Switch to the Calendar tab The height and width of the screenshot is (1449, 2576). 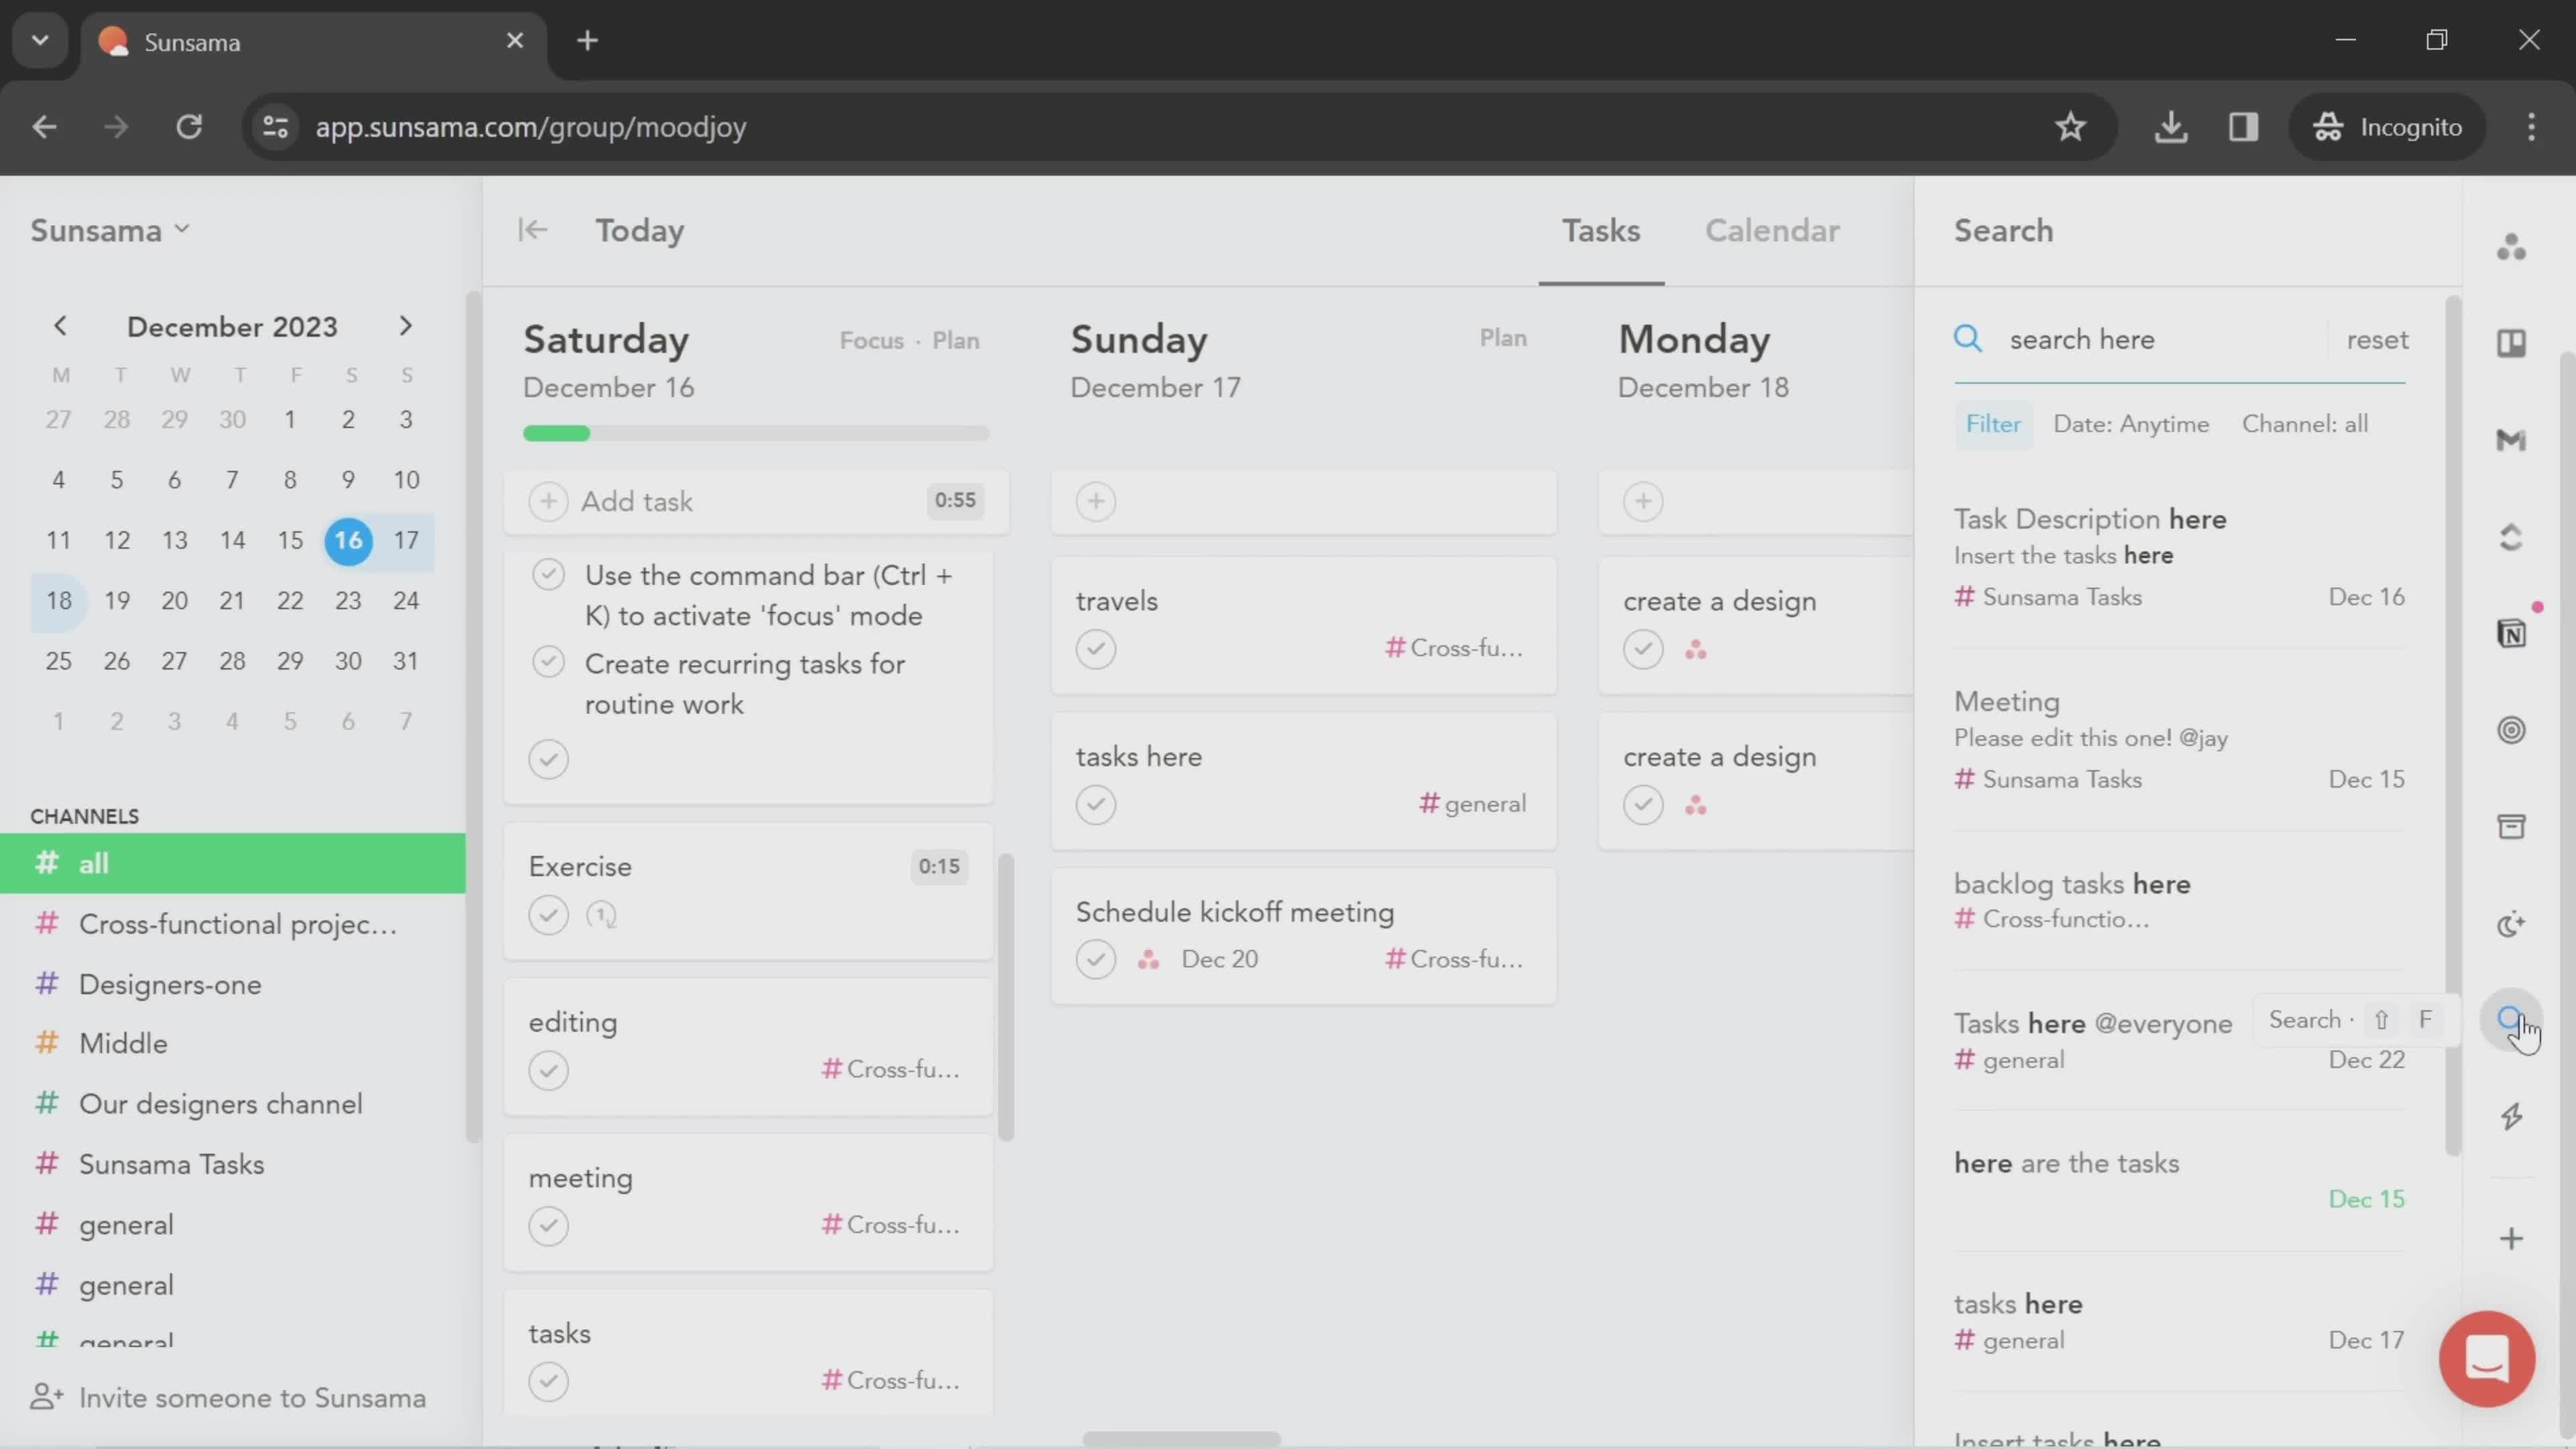pos(1773,230)
